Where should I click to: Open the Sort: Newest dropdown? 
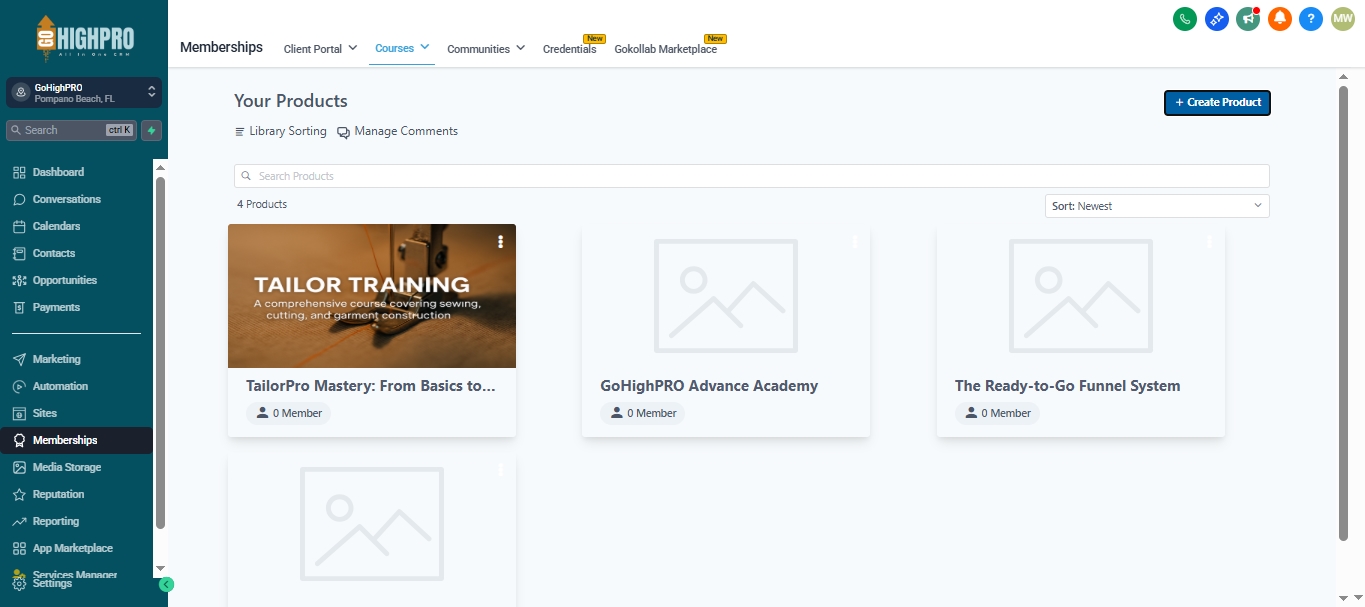[x=1157, y=206]
